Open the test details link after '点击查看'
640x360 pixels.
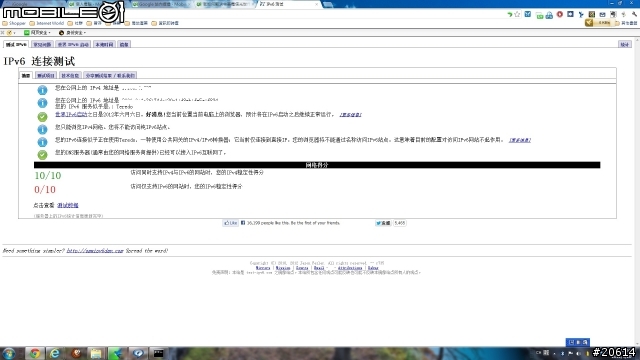(68, 205)
